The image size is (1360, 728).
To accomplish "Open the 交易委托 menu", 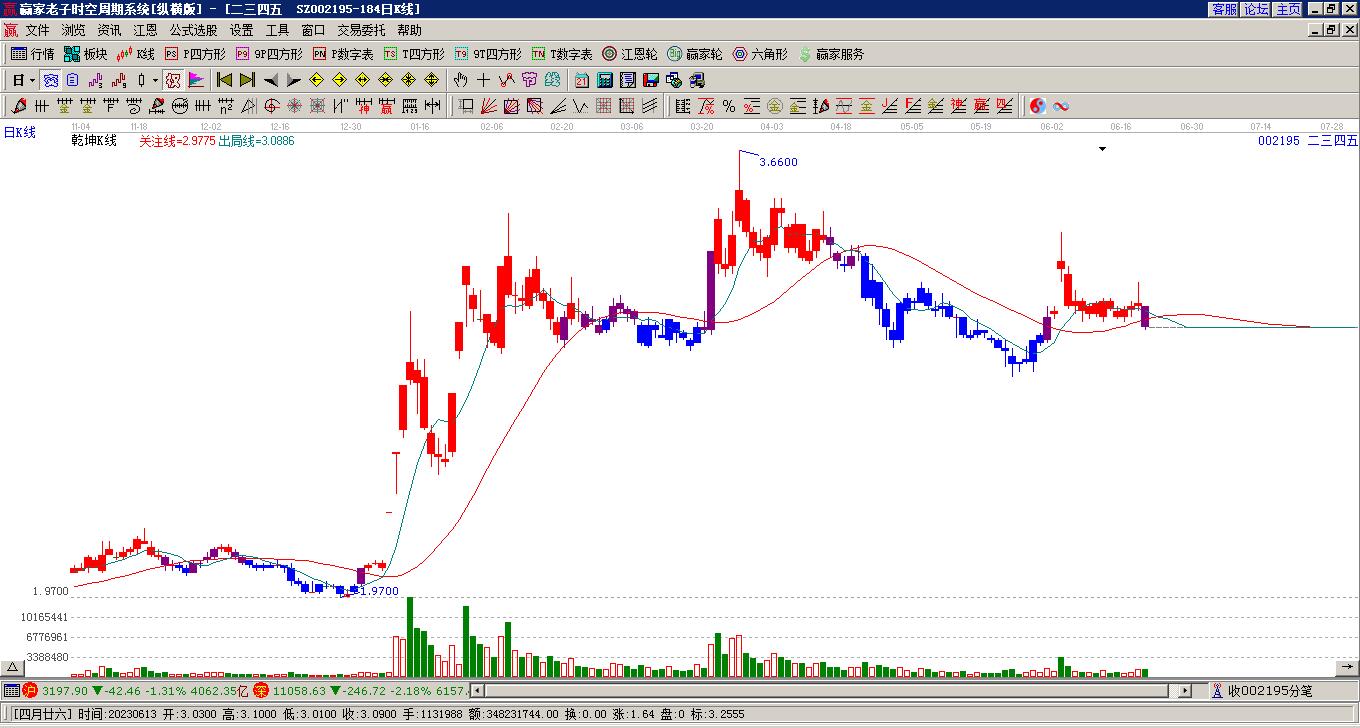I will [361, 31].
